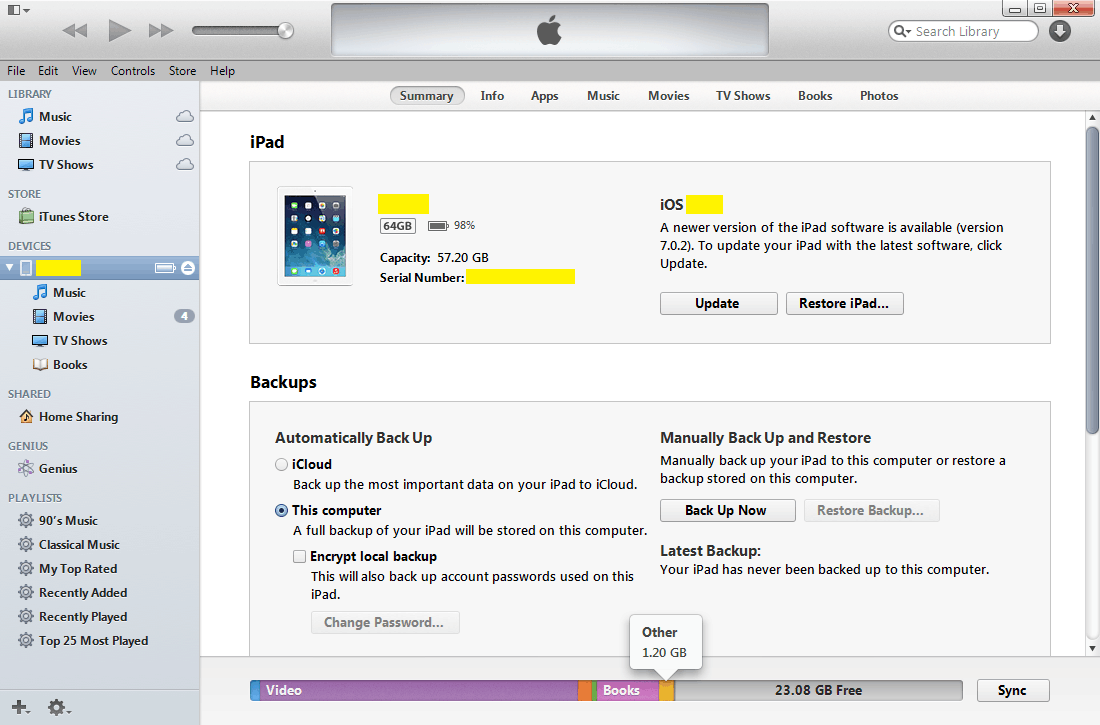
Task: Open Top 25 Most Played playlist
Action: pyautogui.click(x=93, y=640)
